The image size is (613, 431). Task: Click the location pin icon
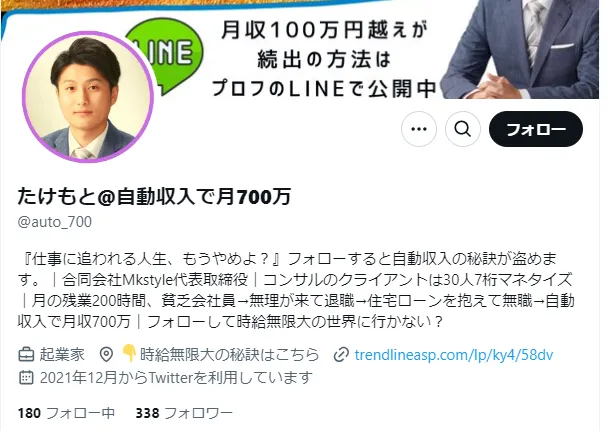click(x=106, y=355)
